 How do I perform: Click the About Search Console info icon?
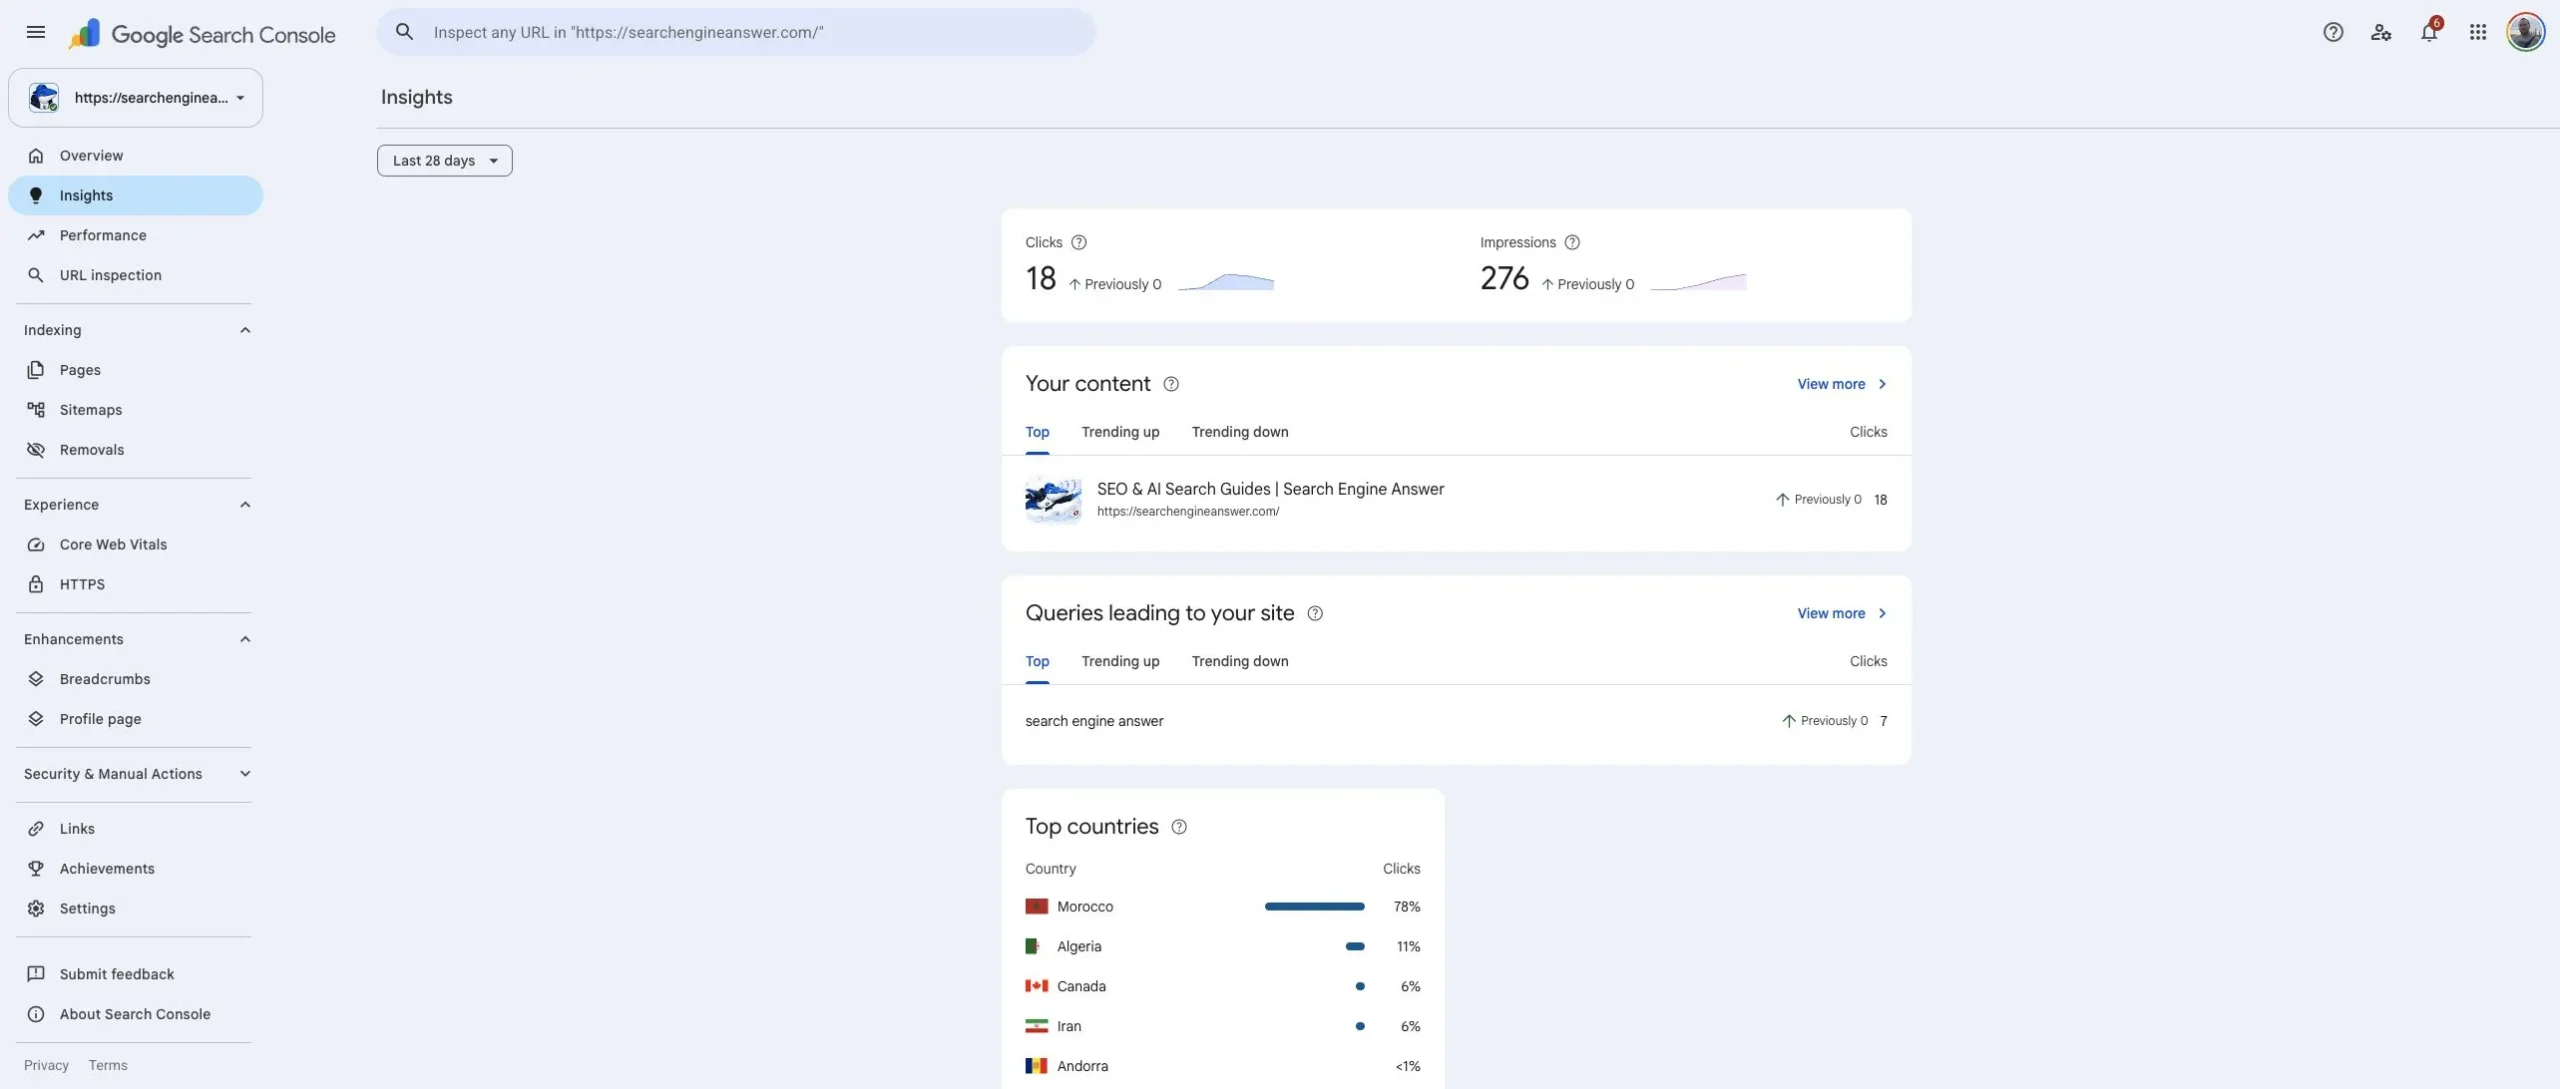(x=36, y=1014)
